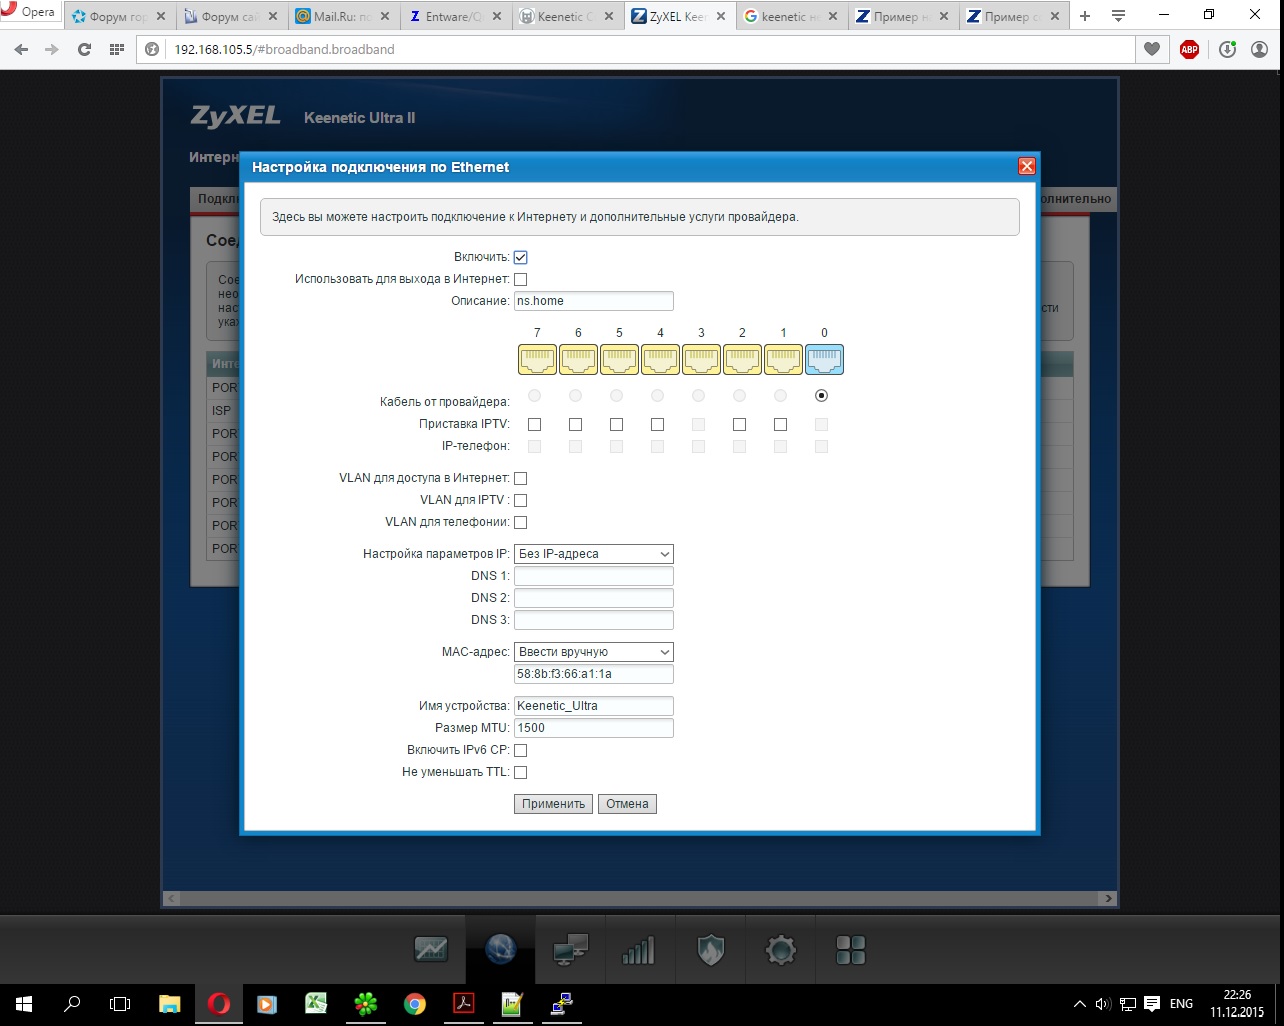Open MAC-адрес dropdown Ввести вручную

[594, 652]
